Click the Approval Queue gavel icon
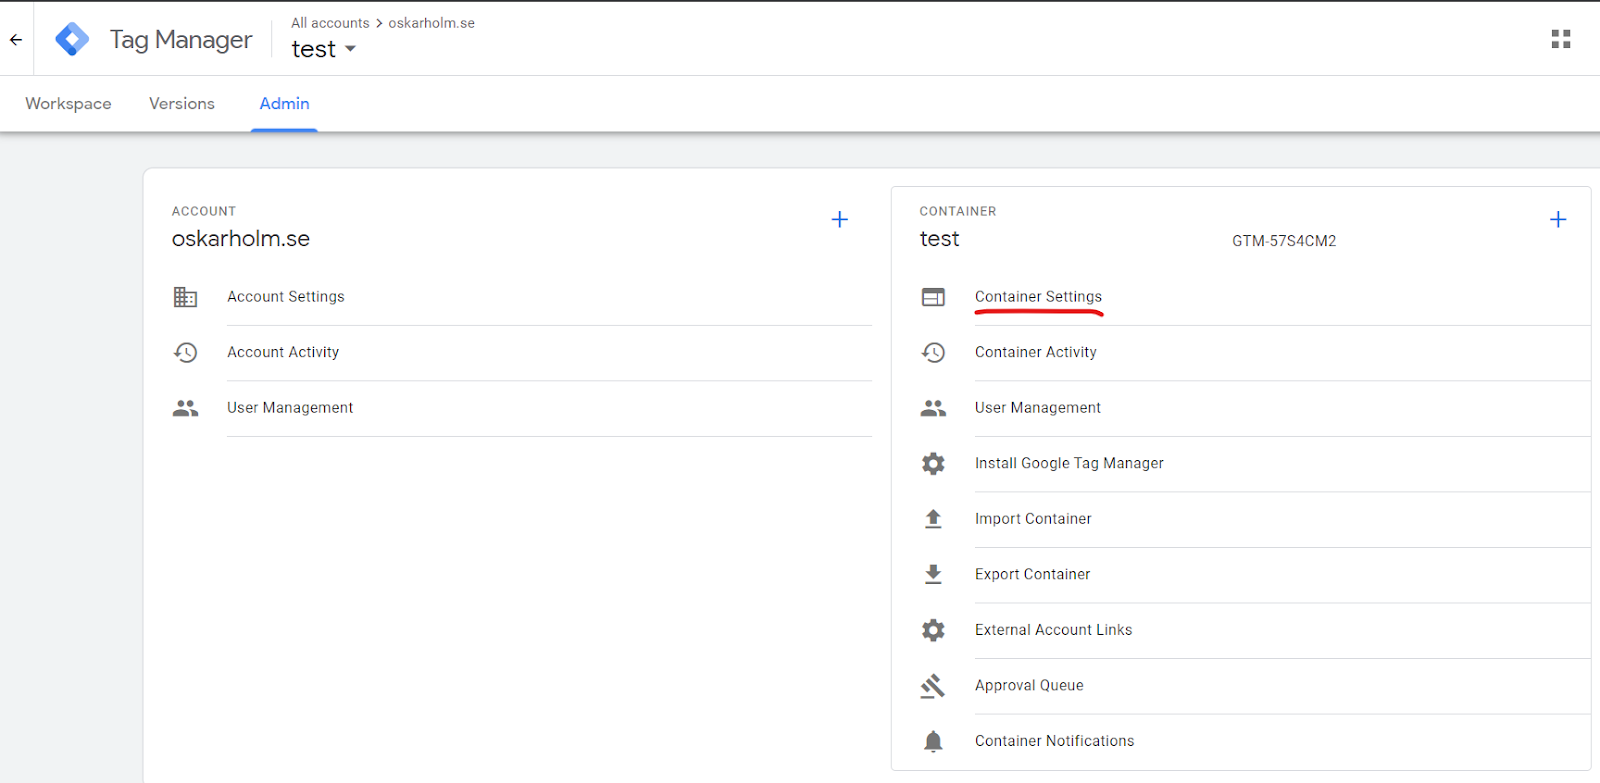Viewport: 1600px width, 783px height. click(x=933, y=685)
